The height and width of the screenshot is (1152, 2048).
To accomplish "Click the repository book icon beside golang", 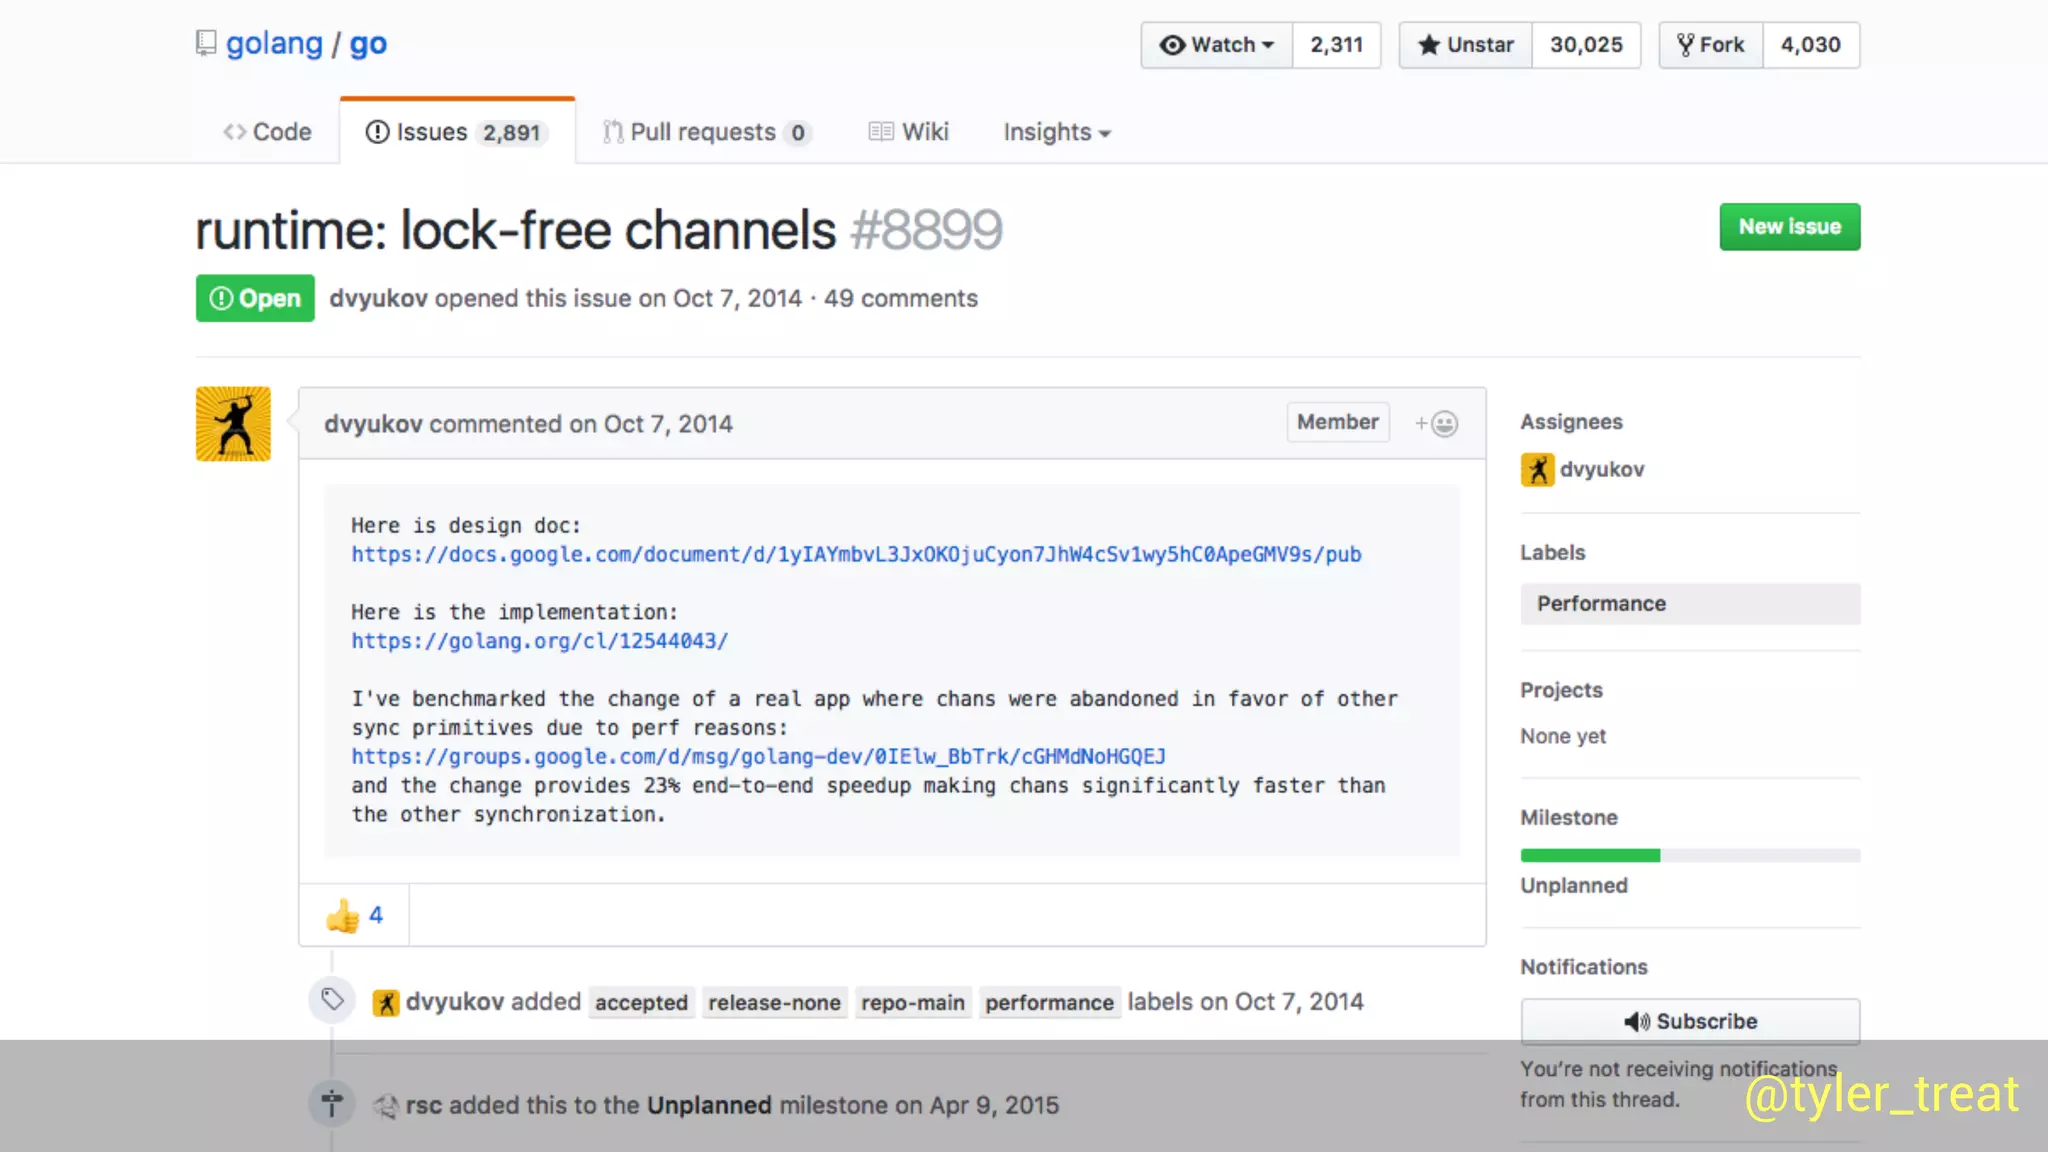I will pos(206,43).
